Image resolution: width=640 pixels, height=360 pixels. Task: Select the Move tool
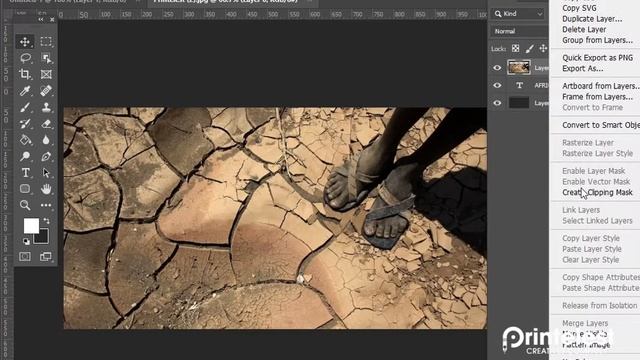pos(25,42)
